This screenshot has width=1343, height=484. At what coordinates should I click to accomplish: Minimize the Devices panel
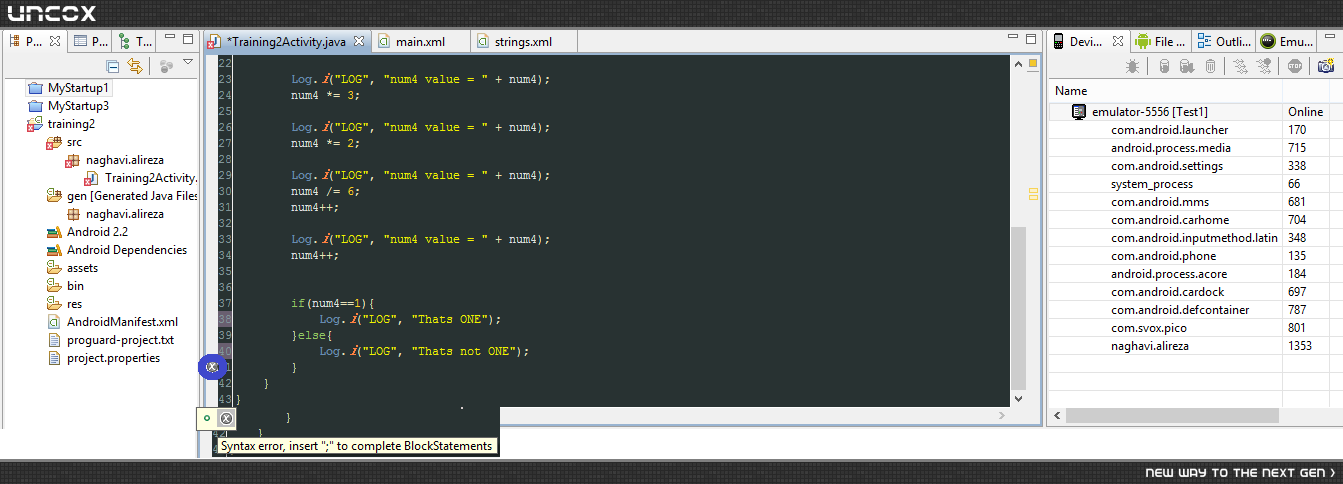click(x=1329, y=38)
